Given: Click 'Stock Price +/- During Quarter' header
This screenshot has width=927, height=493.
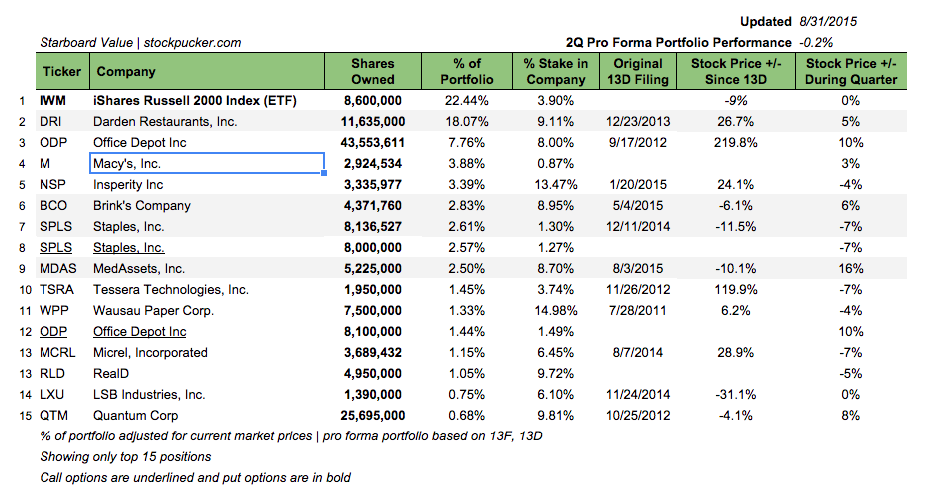Looking at the screenshot, I should [851, 72].
